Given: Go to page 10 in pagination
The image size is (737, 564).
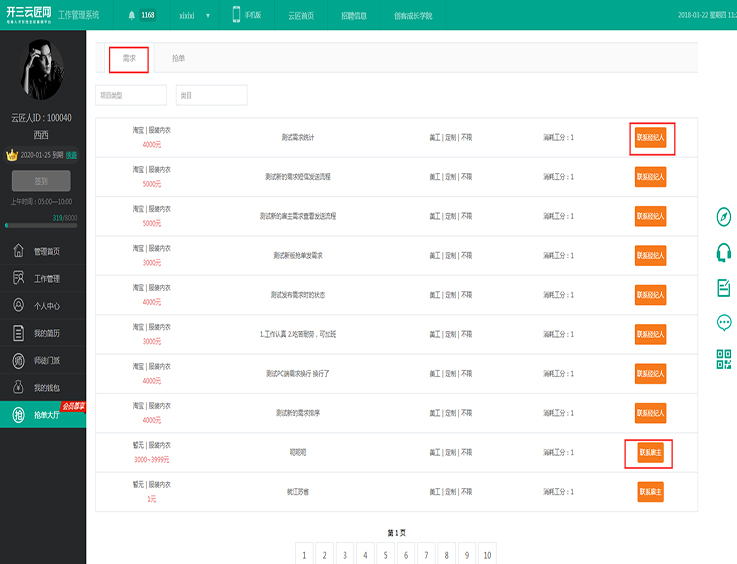Looking at the screenshot, I should point(487,555).
